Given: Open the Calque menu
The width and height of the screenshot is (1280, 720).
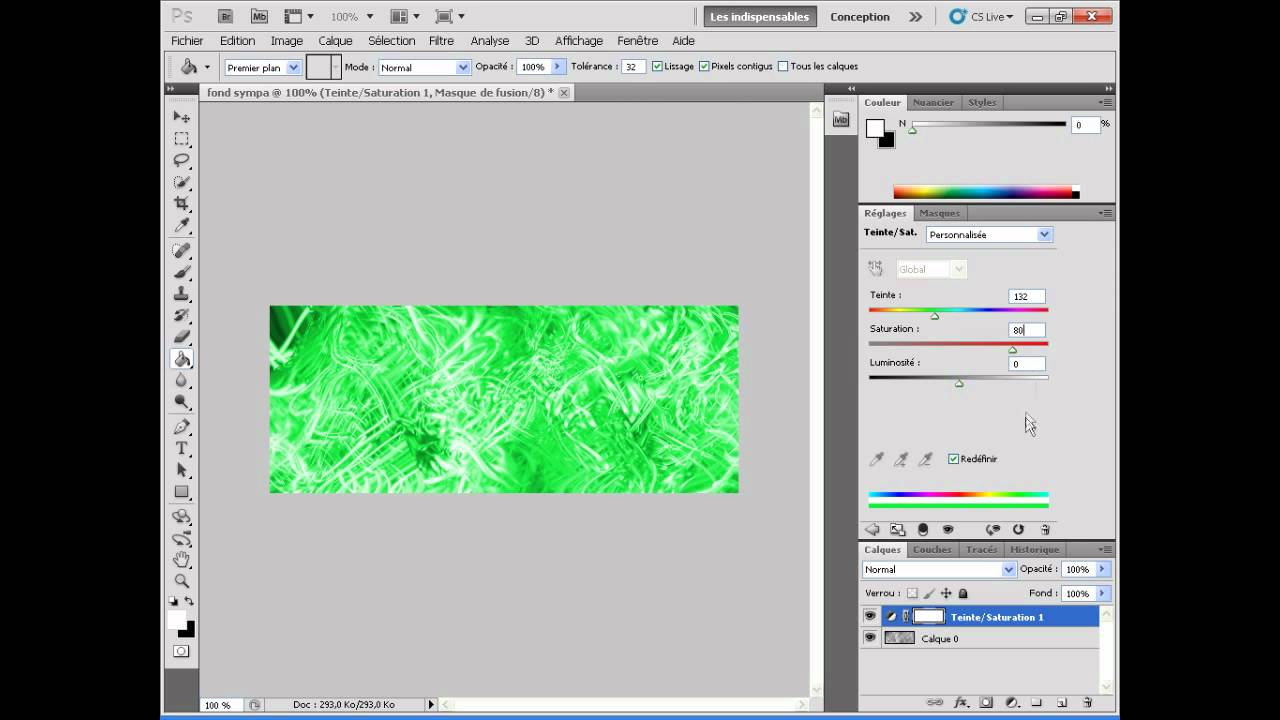Looking at the screenshot, I should (335, 41).
